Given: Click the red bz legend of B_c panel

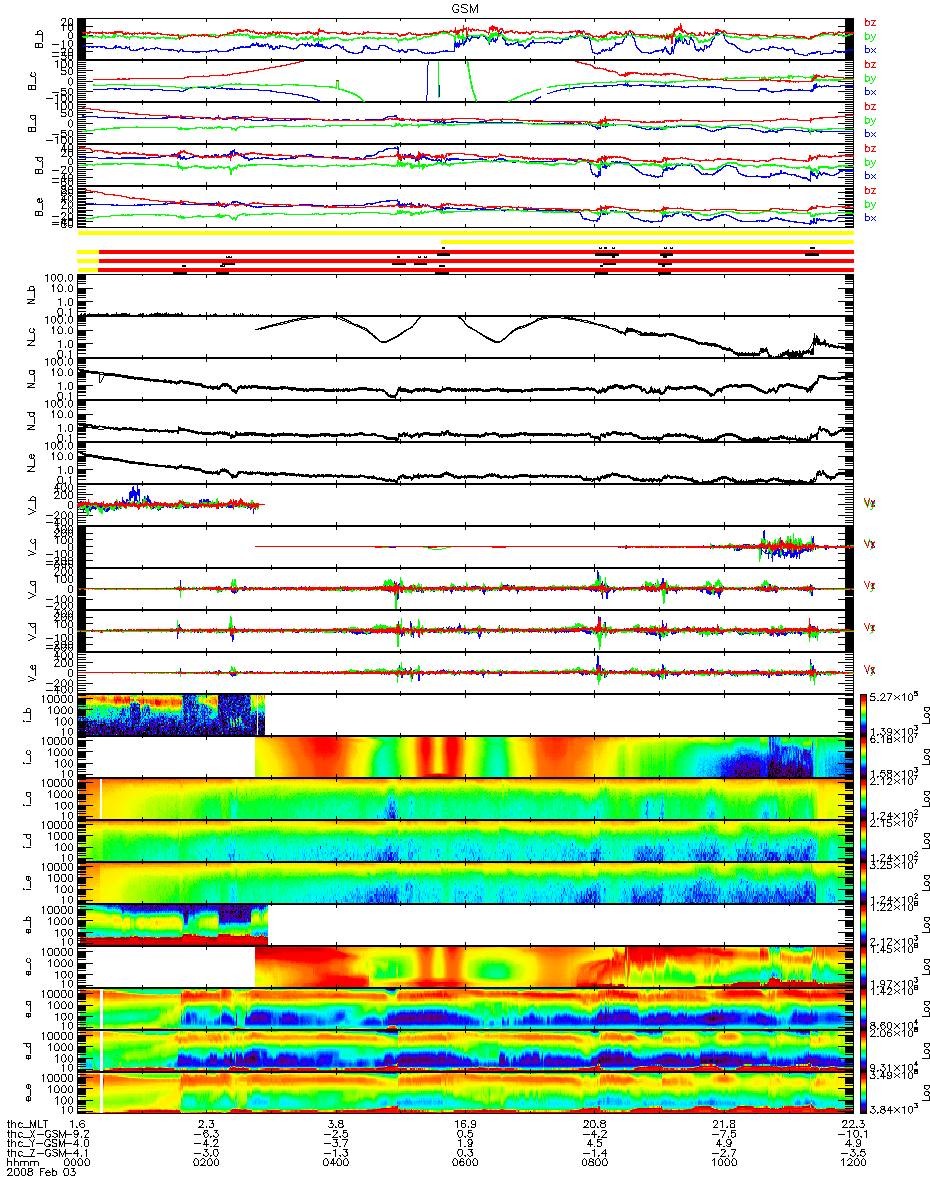Looking at the screenshot, I should tap(870, 64).
